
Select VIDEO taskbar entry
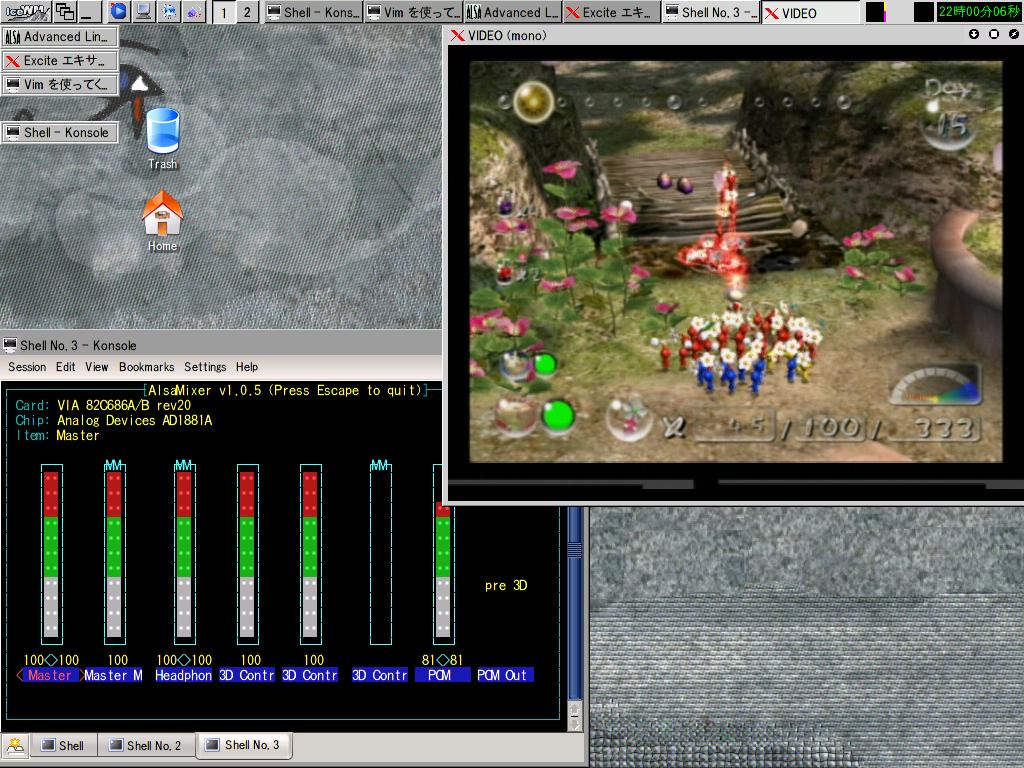[x=810, y=12]
